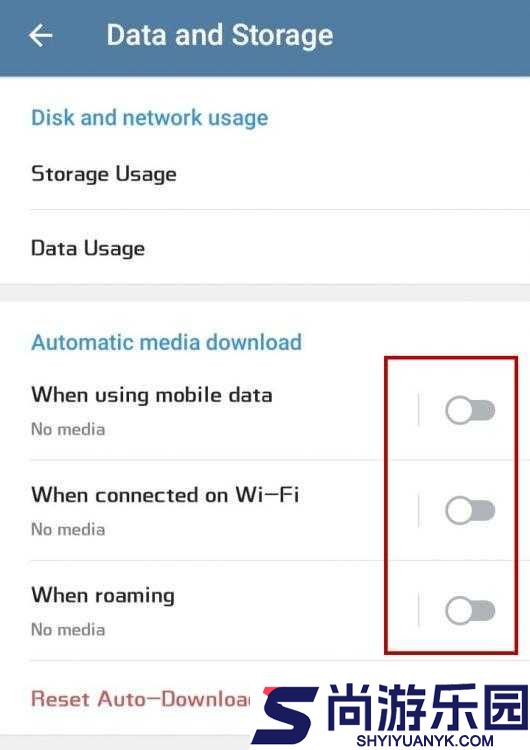
Task: Open Data Usage settings
Action: tap(265, 248)
